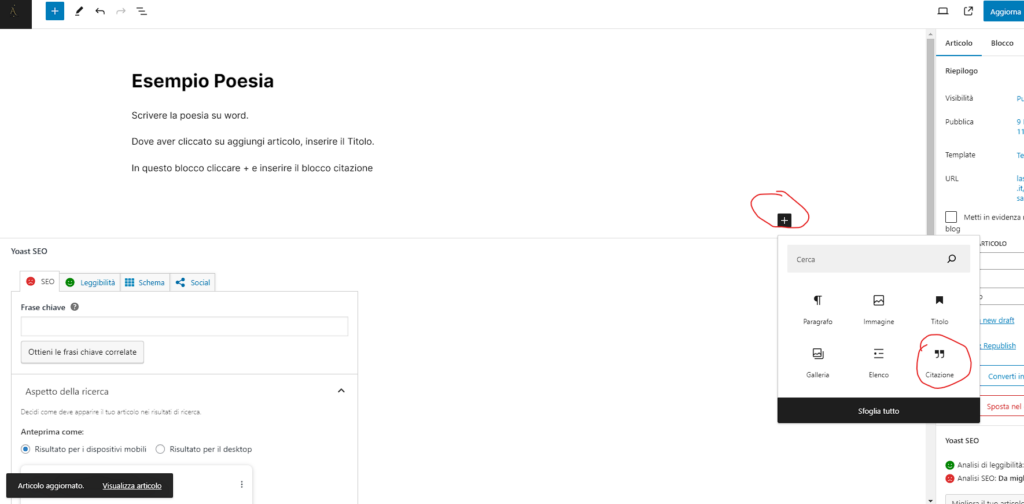
Task: Insert a Galleria block
Action: [x=818, y=362]
